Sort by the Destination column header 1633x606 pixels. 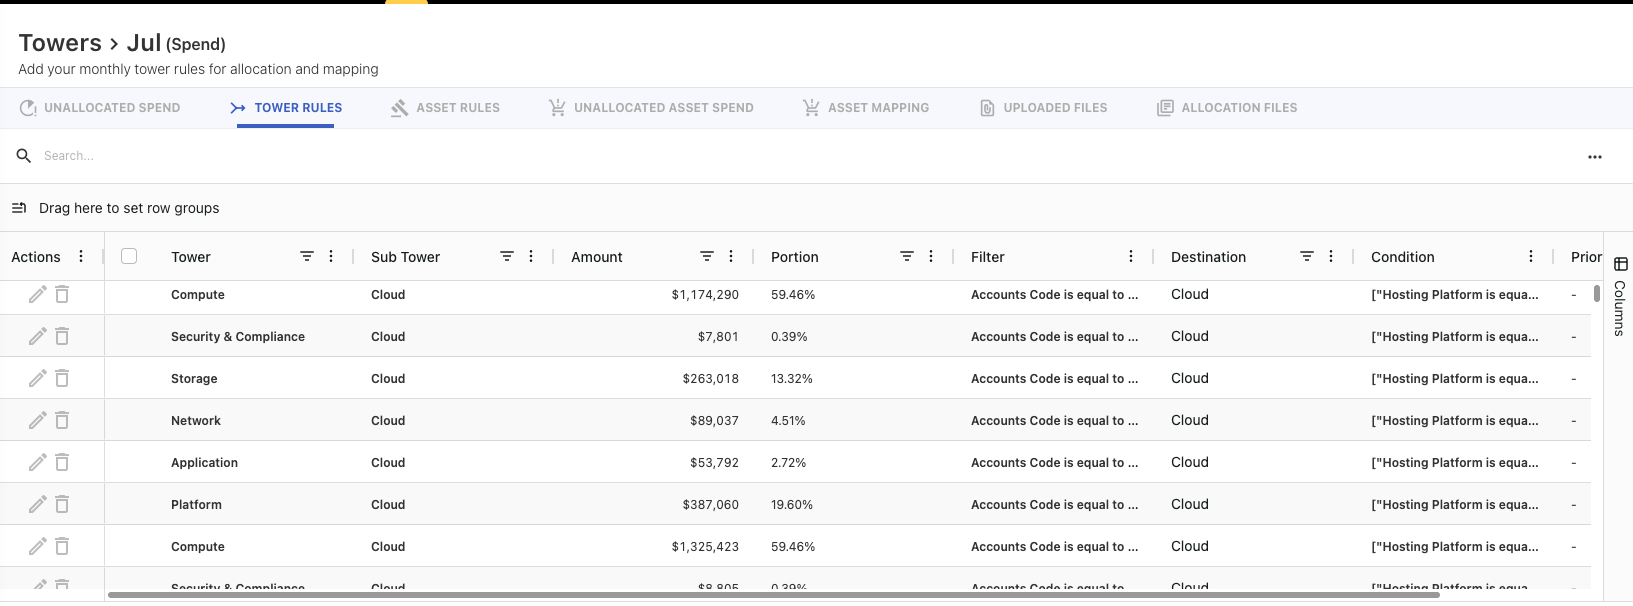1208,257
